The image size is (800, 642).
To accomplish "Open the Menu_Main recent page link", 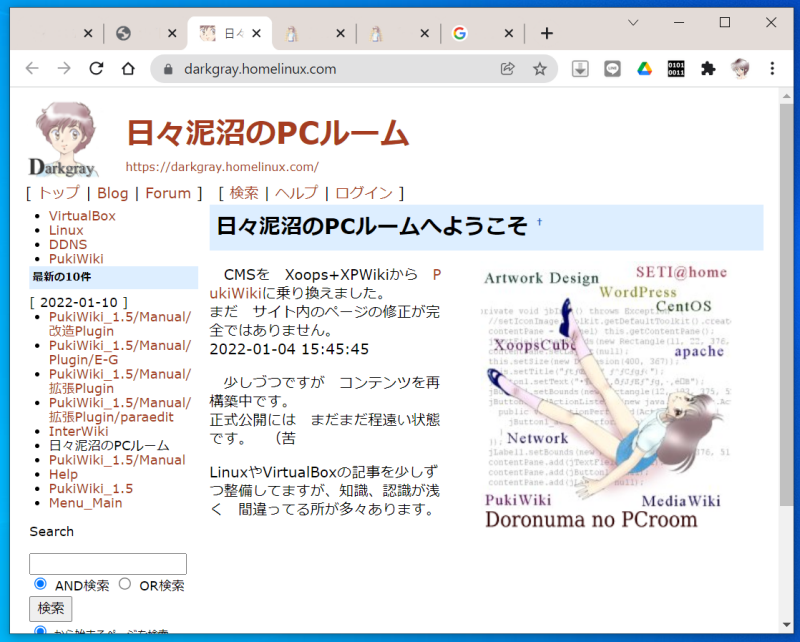I will [x=86, y=503].
